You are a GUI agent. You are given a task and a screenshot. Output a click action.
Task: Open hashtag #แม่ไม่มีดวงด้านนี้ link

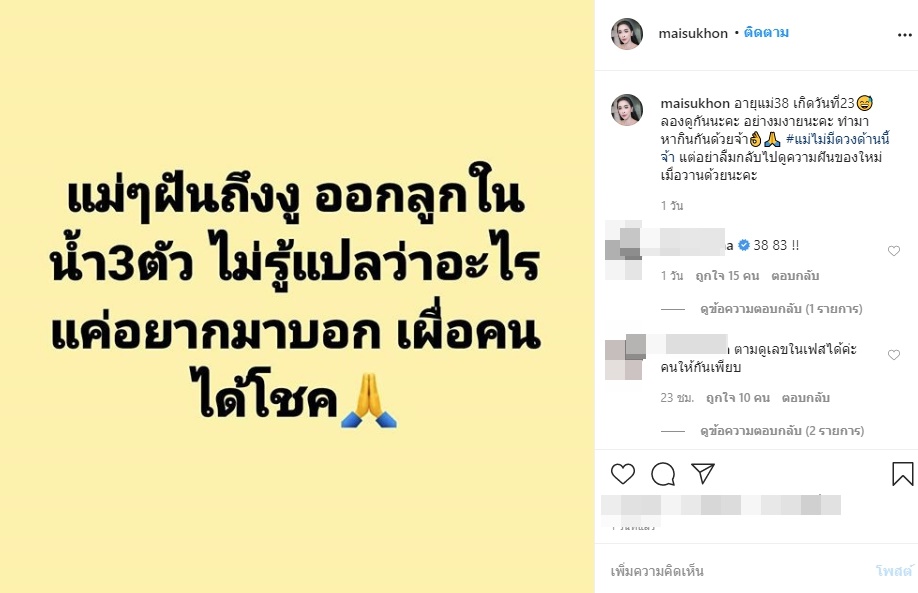point(837,139)
